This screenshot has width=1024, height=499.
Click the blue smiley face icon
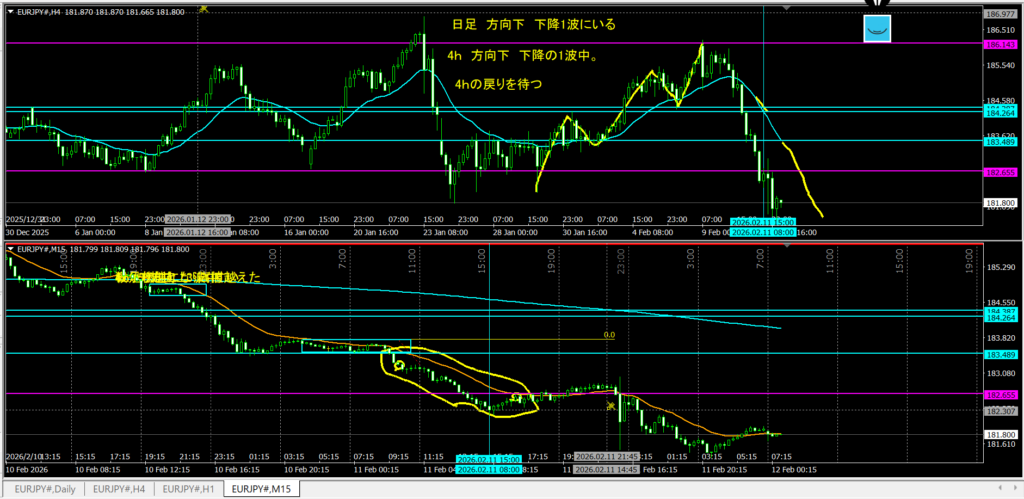tap(876, 29)
